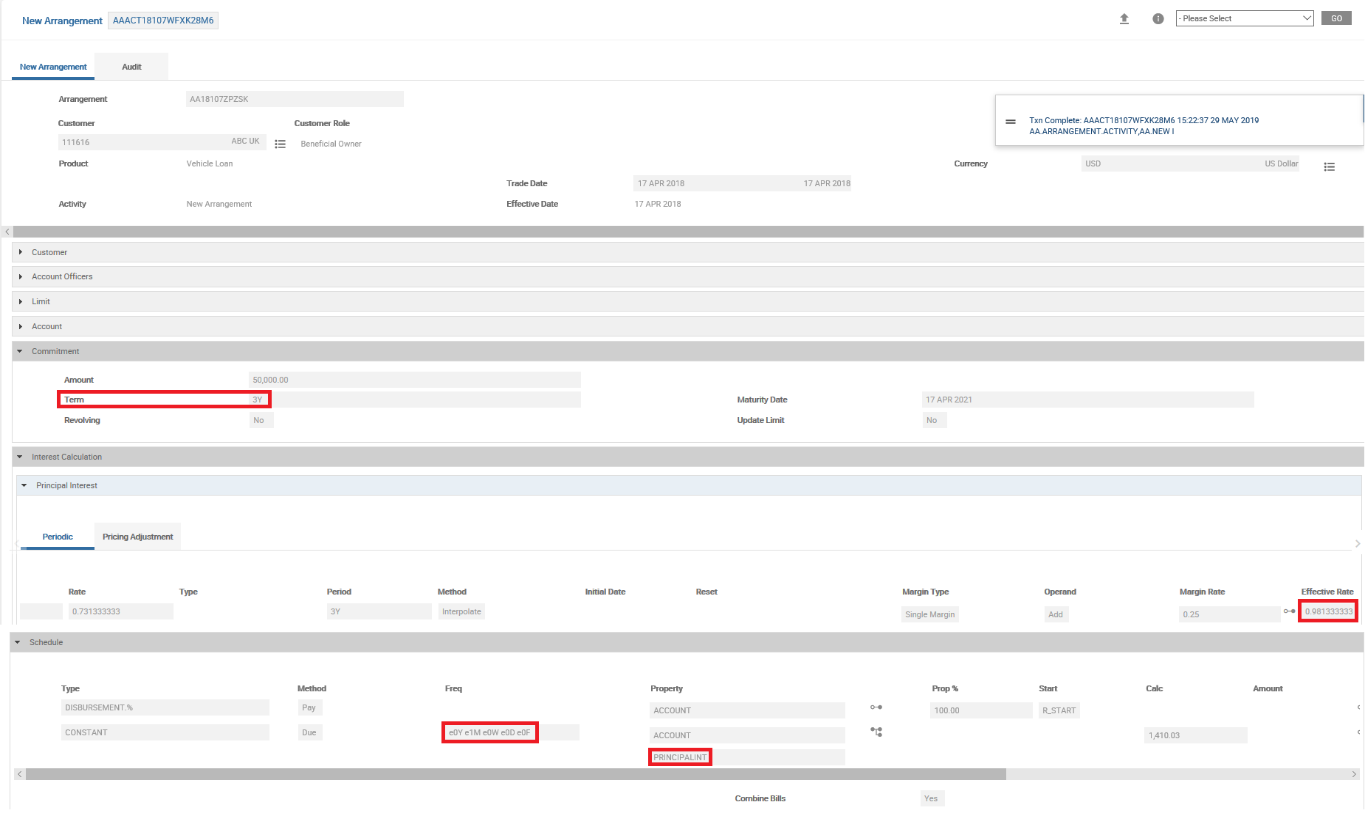The width and height of the screenshot is (1365, 813).
Task: Click the branch icon in CONSTANT row
Action: tap(876, 732)
